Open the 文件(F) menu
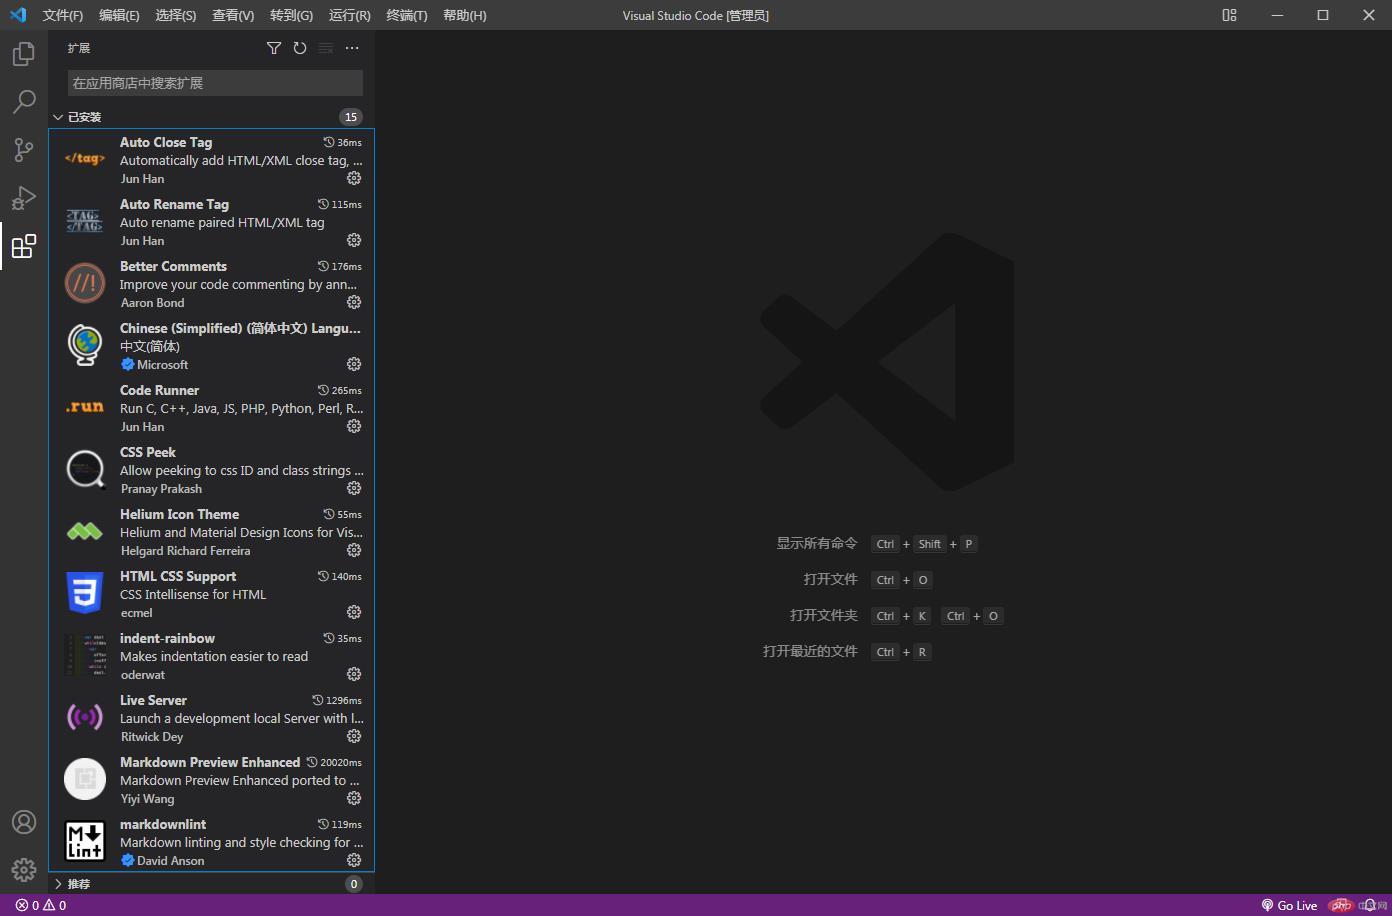 (63, 15)
